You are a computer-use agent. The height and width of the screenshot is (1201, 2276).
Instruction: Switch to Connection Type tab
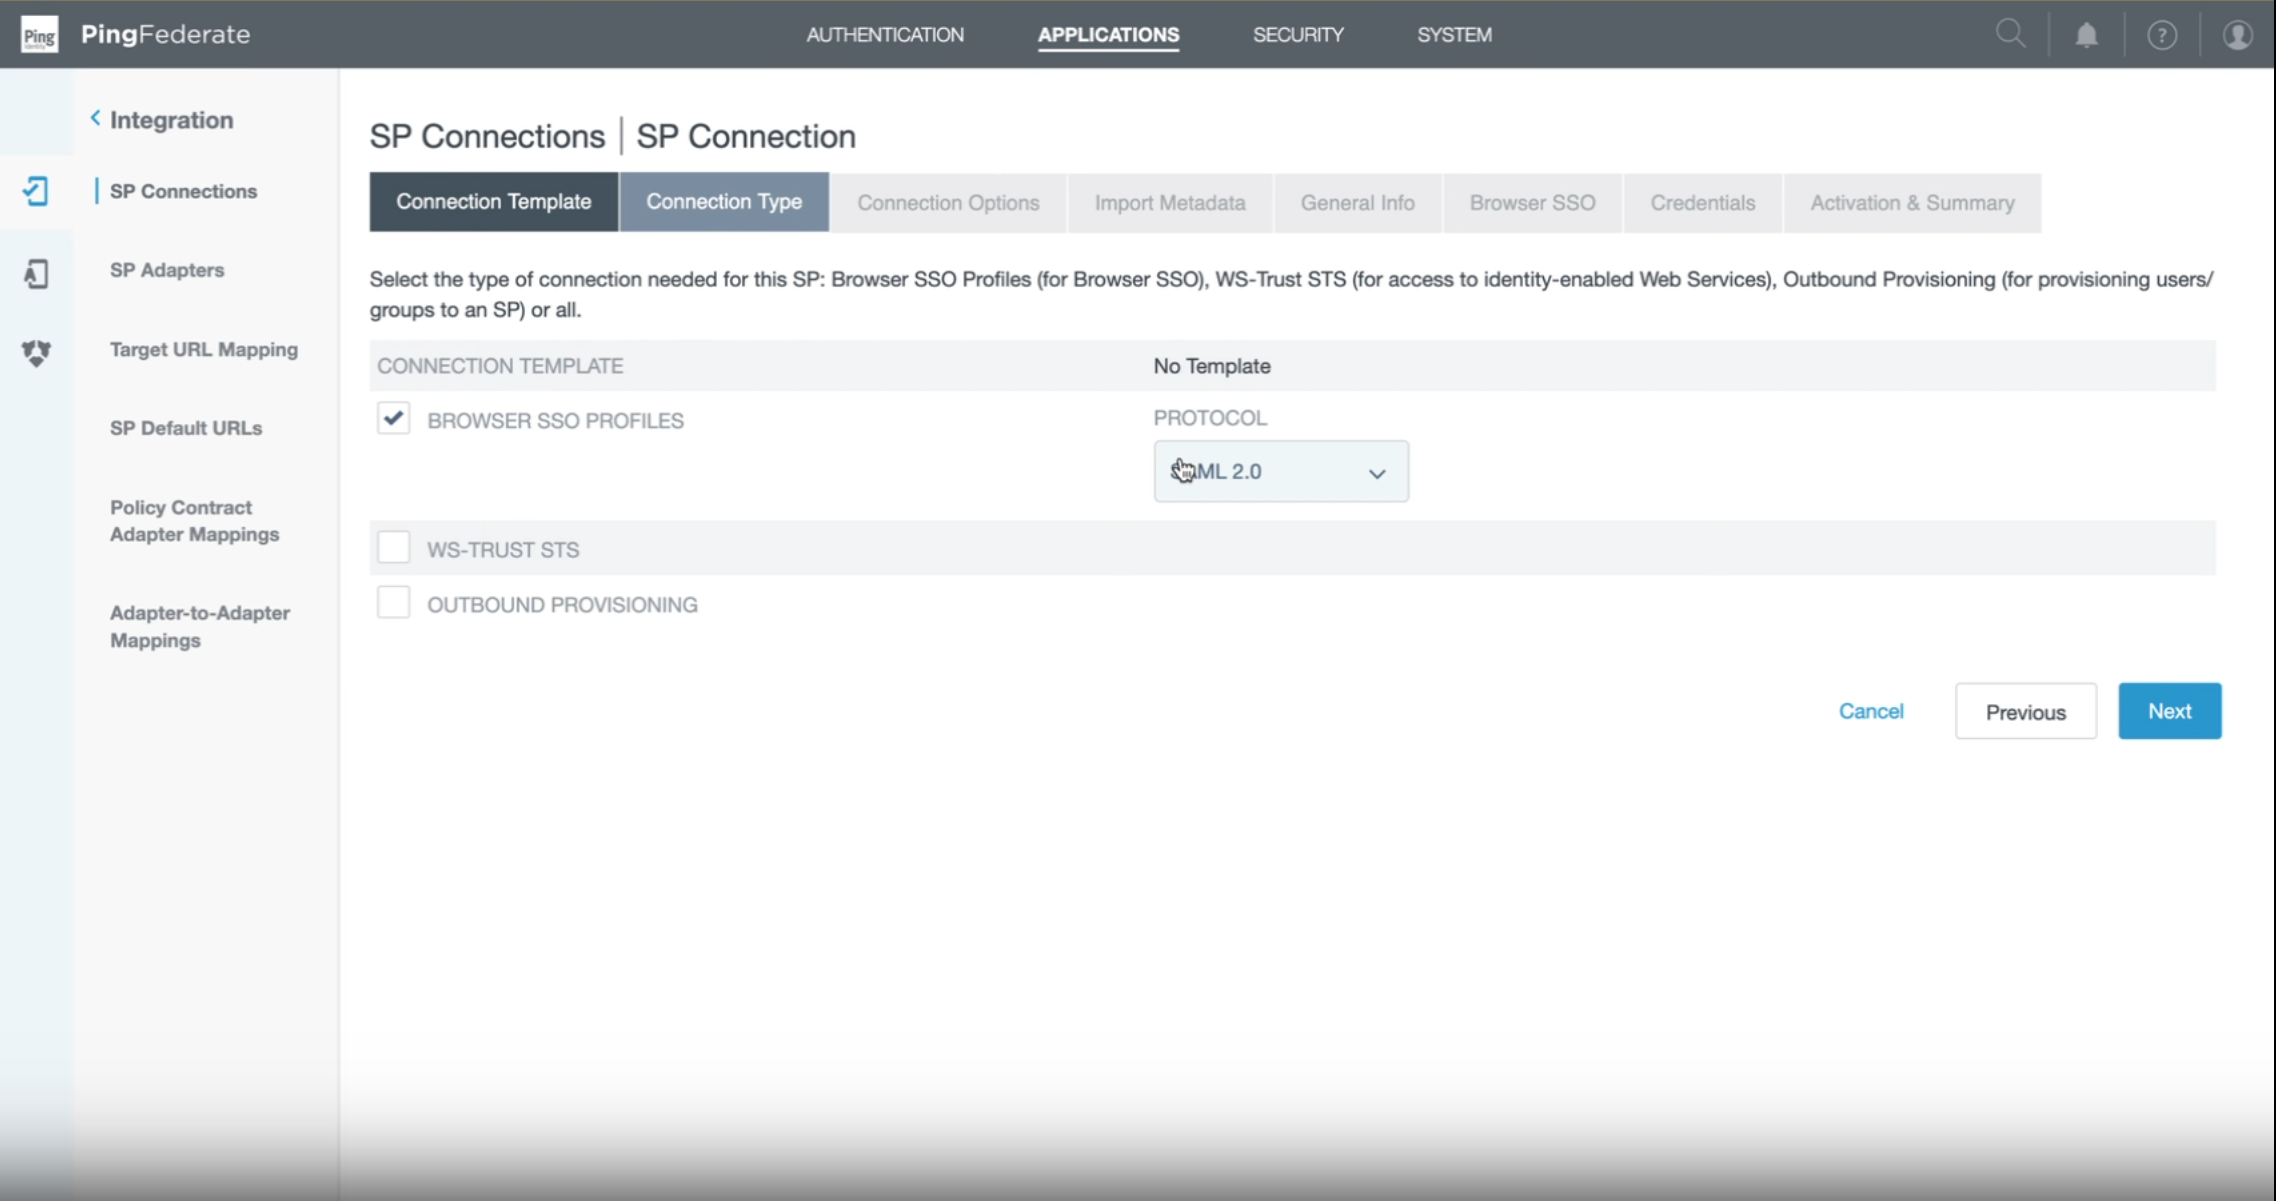[724, 202]
